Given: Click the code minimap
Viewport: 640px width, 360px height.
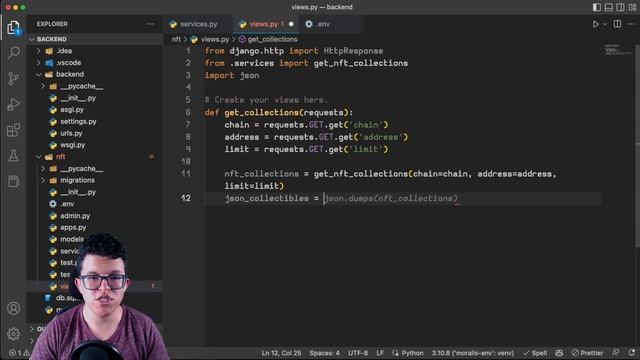Looking at the screenshot, I should [618, 50].
